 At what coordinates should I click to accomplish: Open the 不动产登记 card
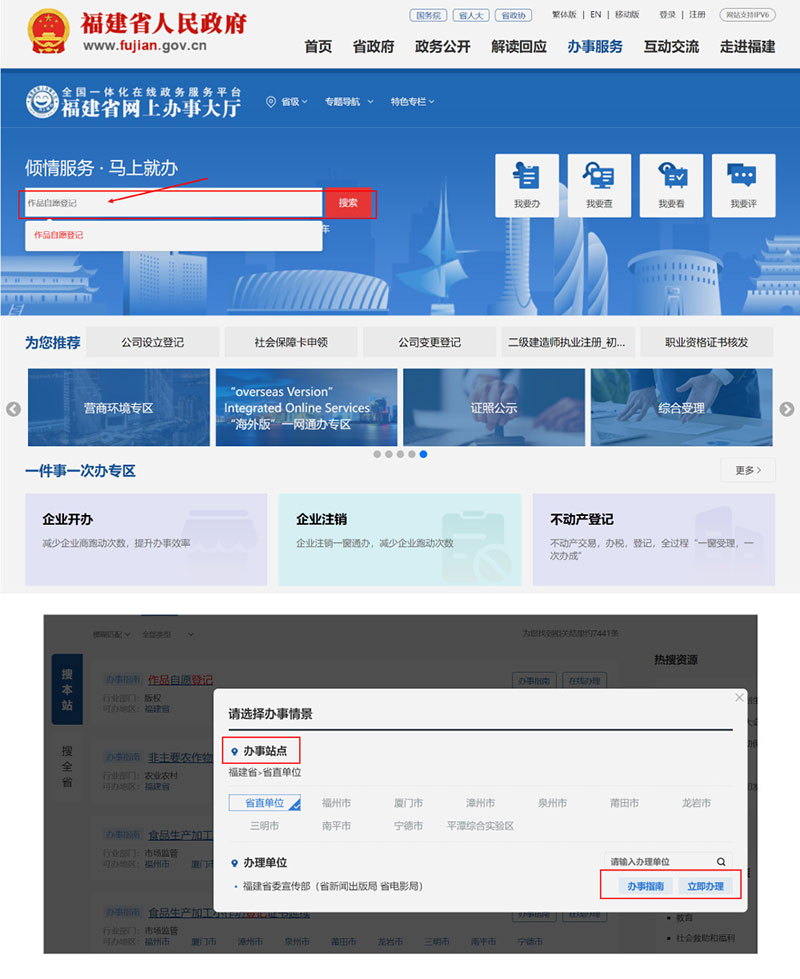tap(654, 539)
